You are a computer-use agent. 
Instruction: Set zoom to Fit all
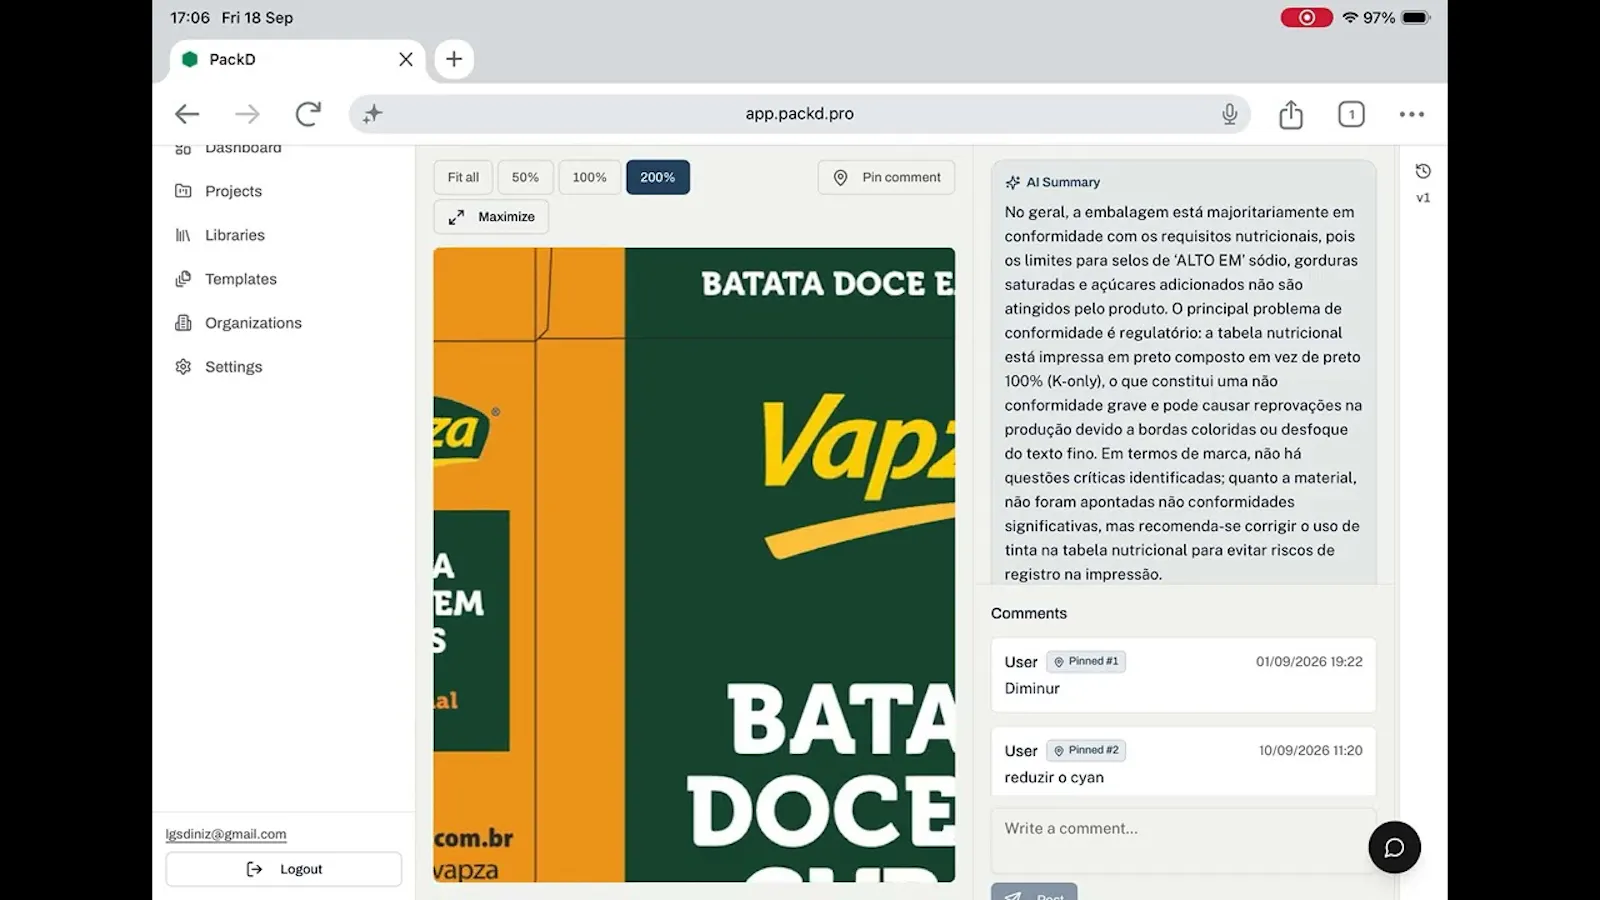click(x=463, y=177)
